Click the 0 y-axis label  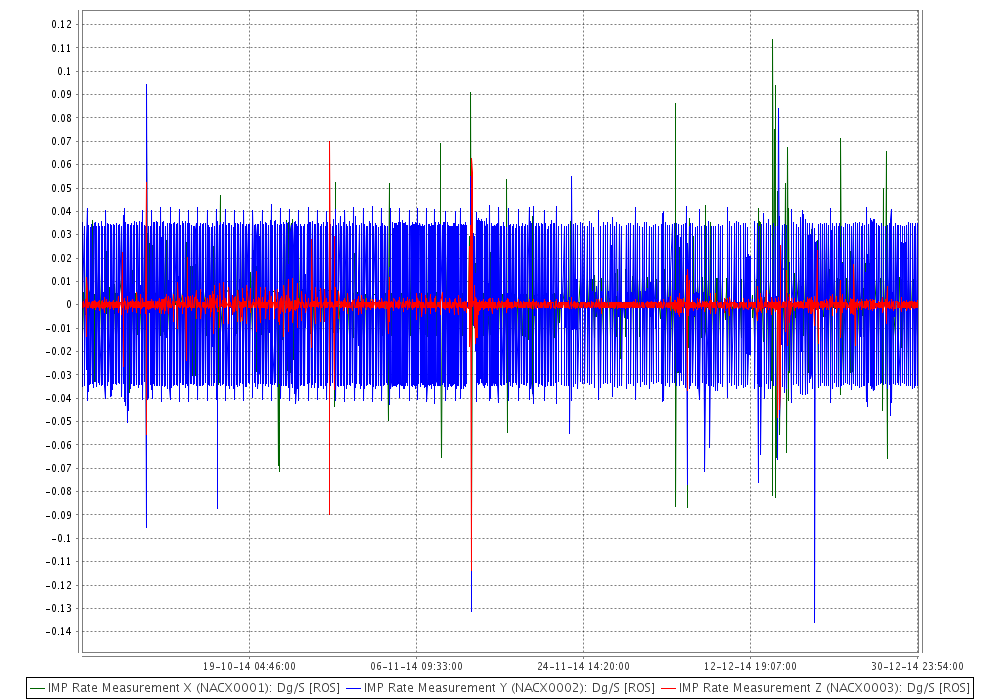[x=69, y=305]
